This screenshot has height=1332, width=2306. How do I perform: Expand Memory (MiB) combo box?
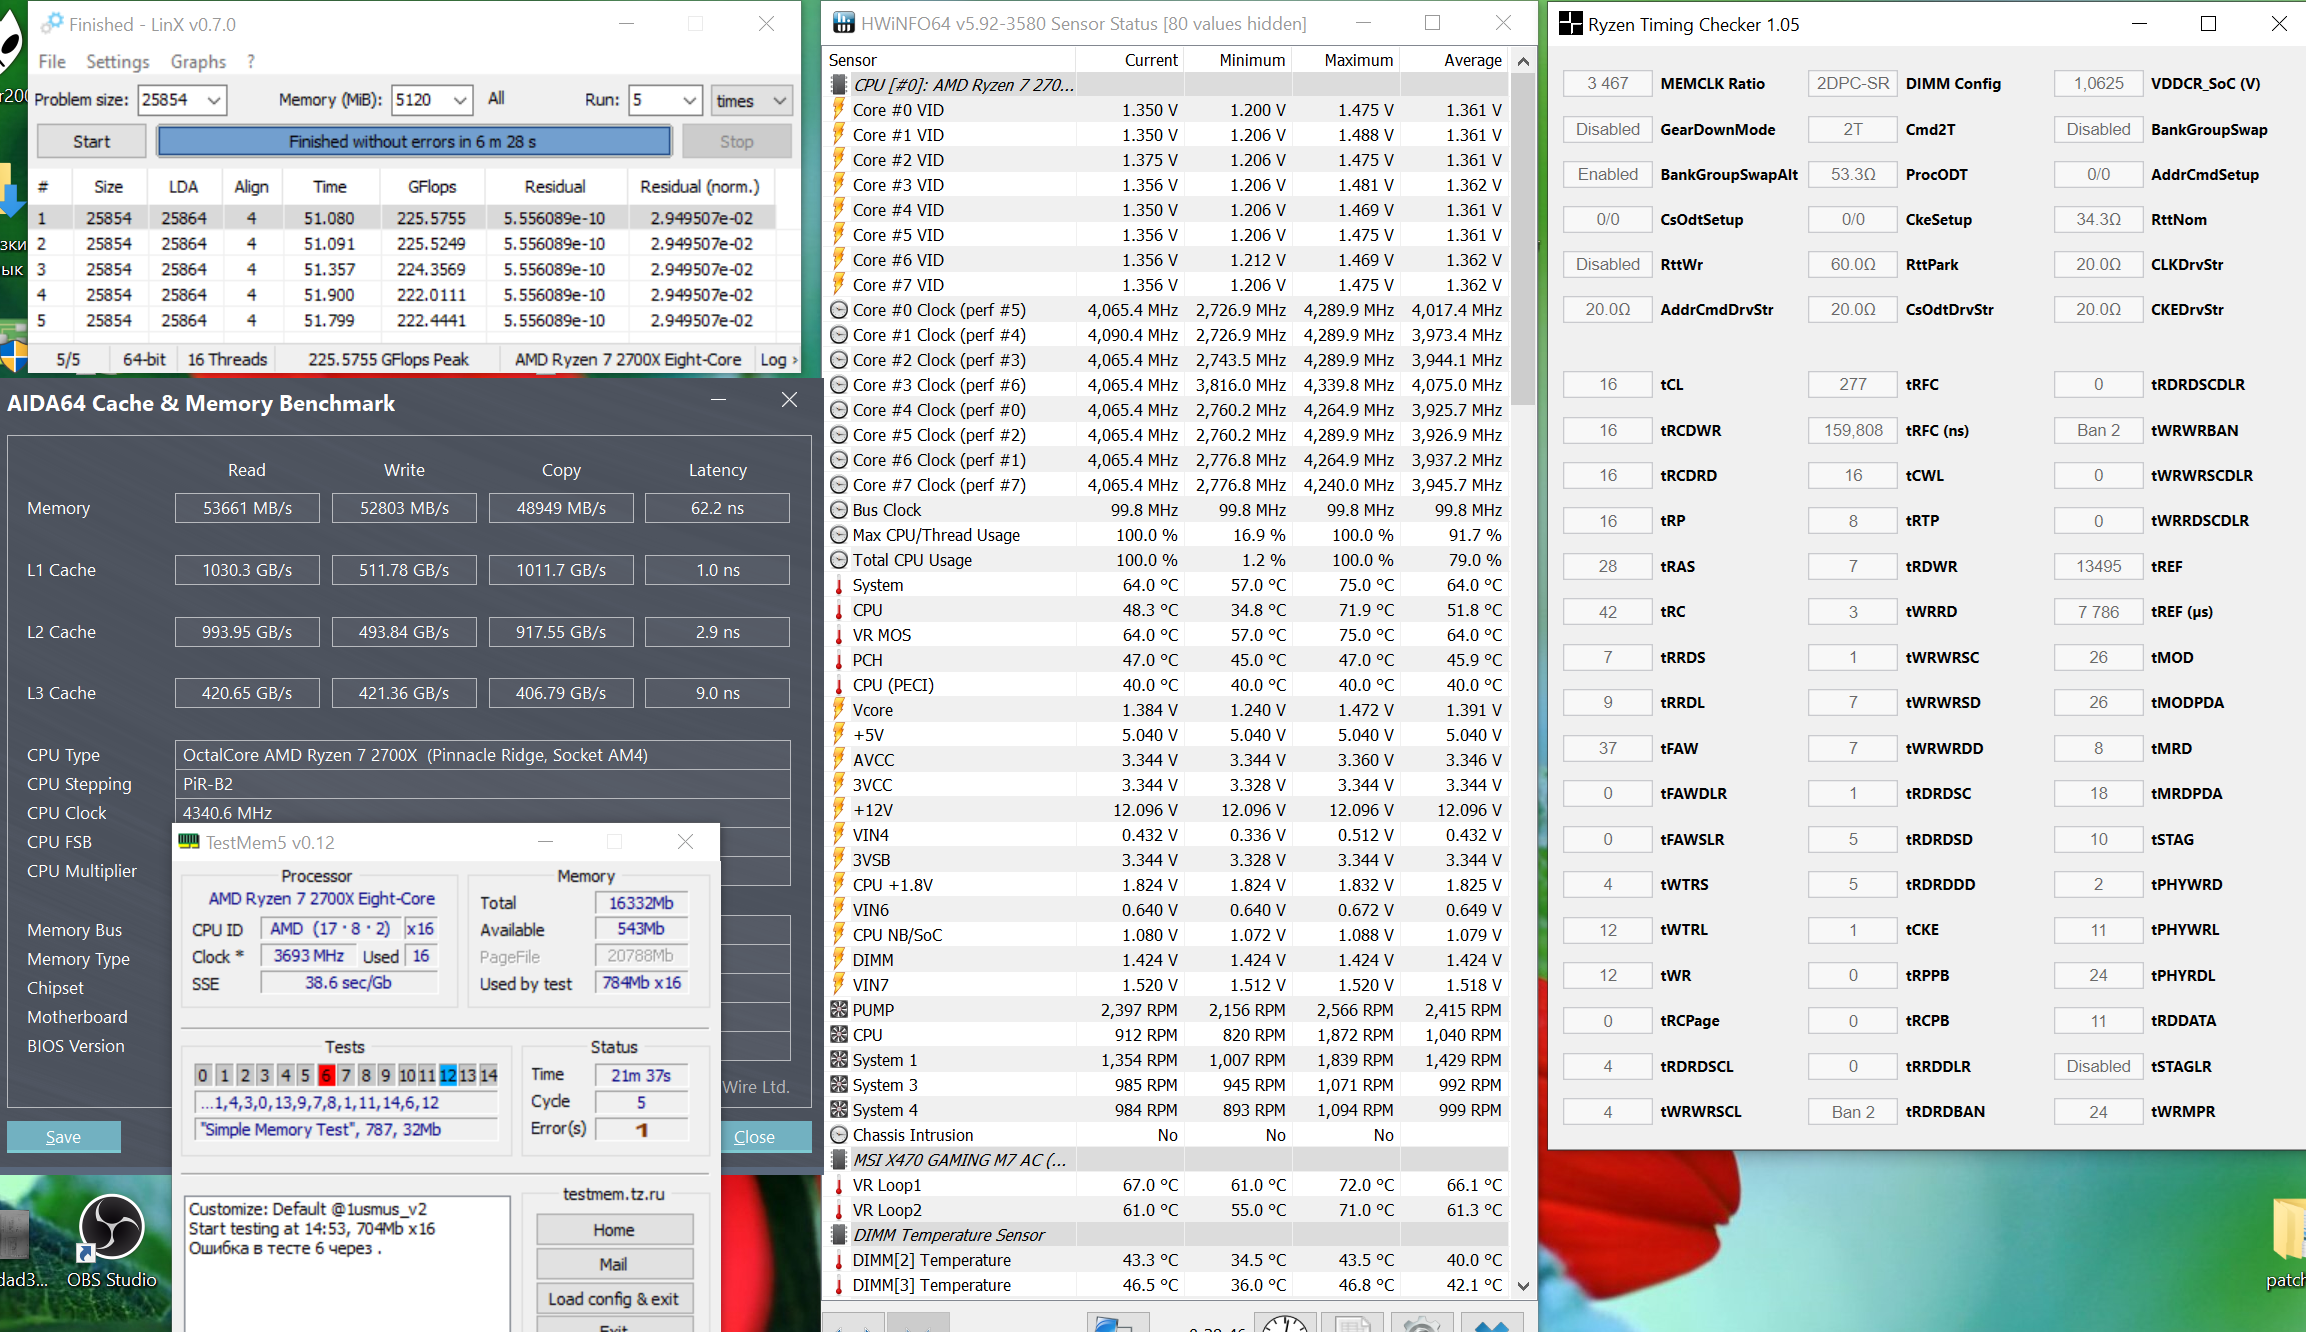[459, 100]
